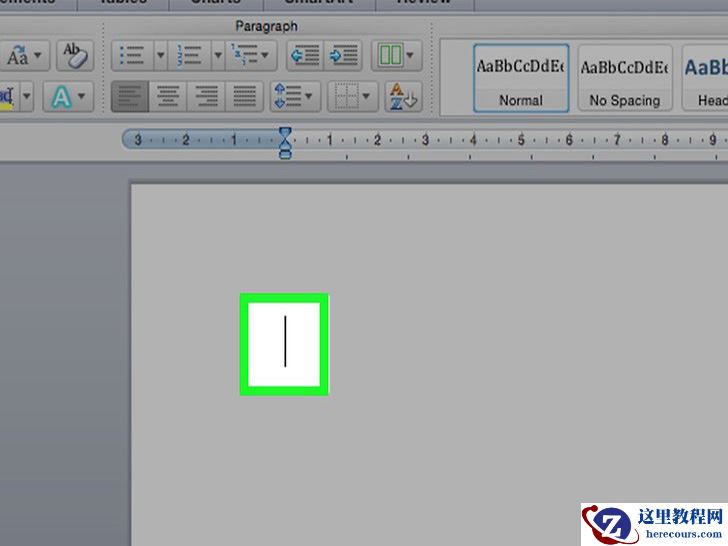Open the bullet style dropdown arrow
728x546 pixels.
[x=161, y=56]
